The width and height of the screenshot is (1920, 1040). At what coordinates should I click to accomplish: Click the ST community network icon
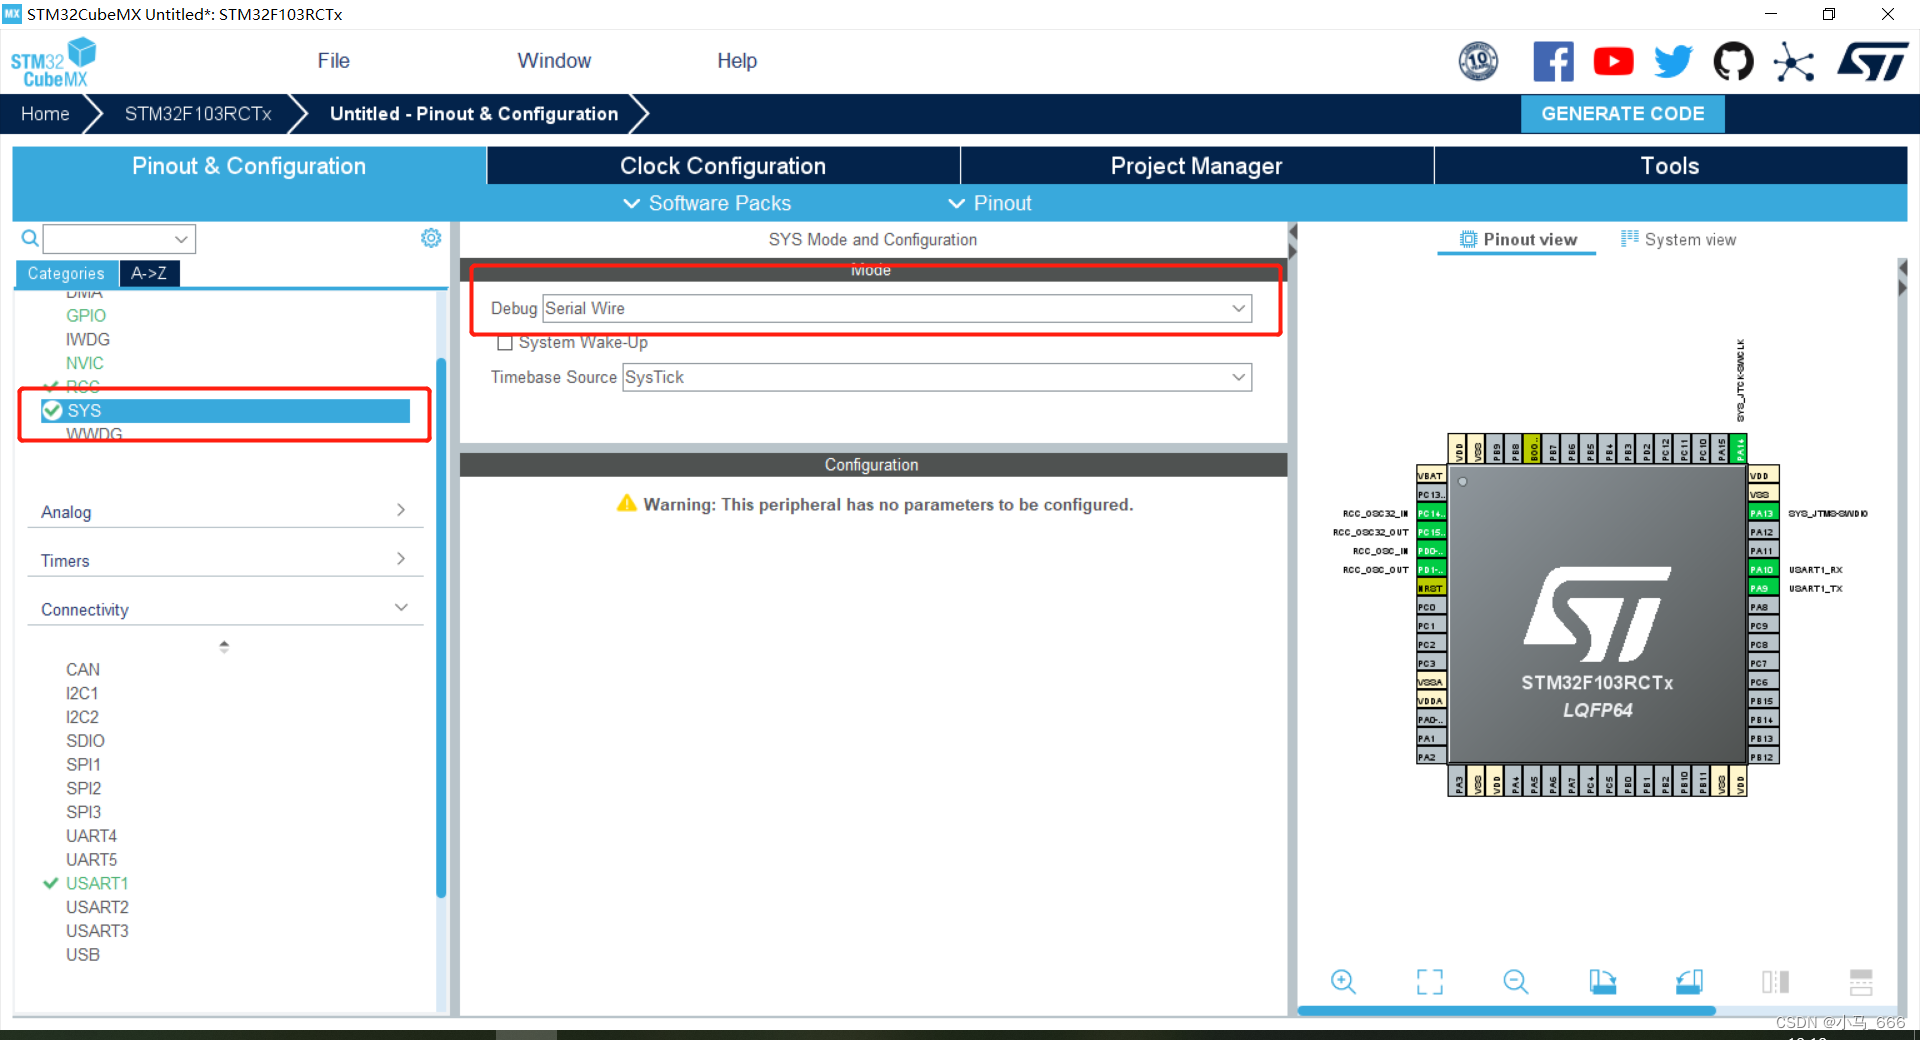coord(1793,62)
